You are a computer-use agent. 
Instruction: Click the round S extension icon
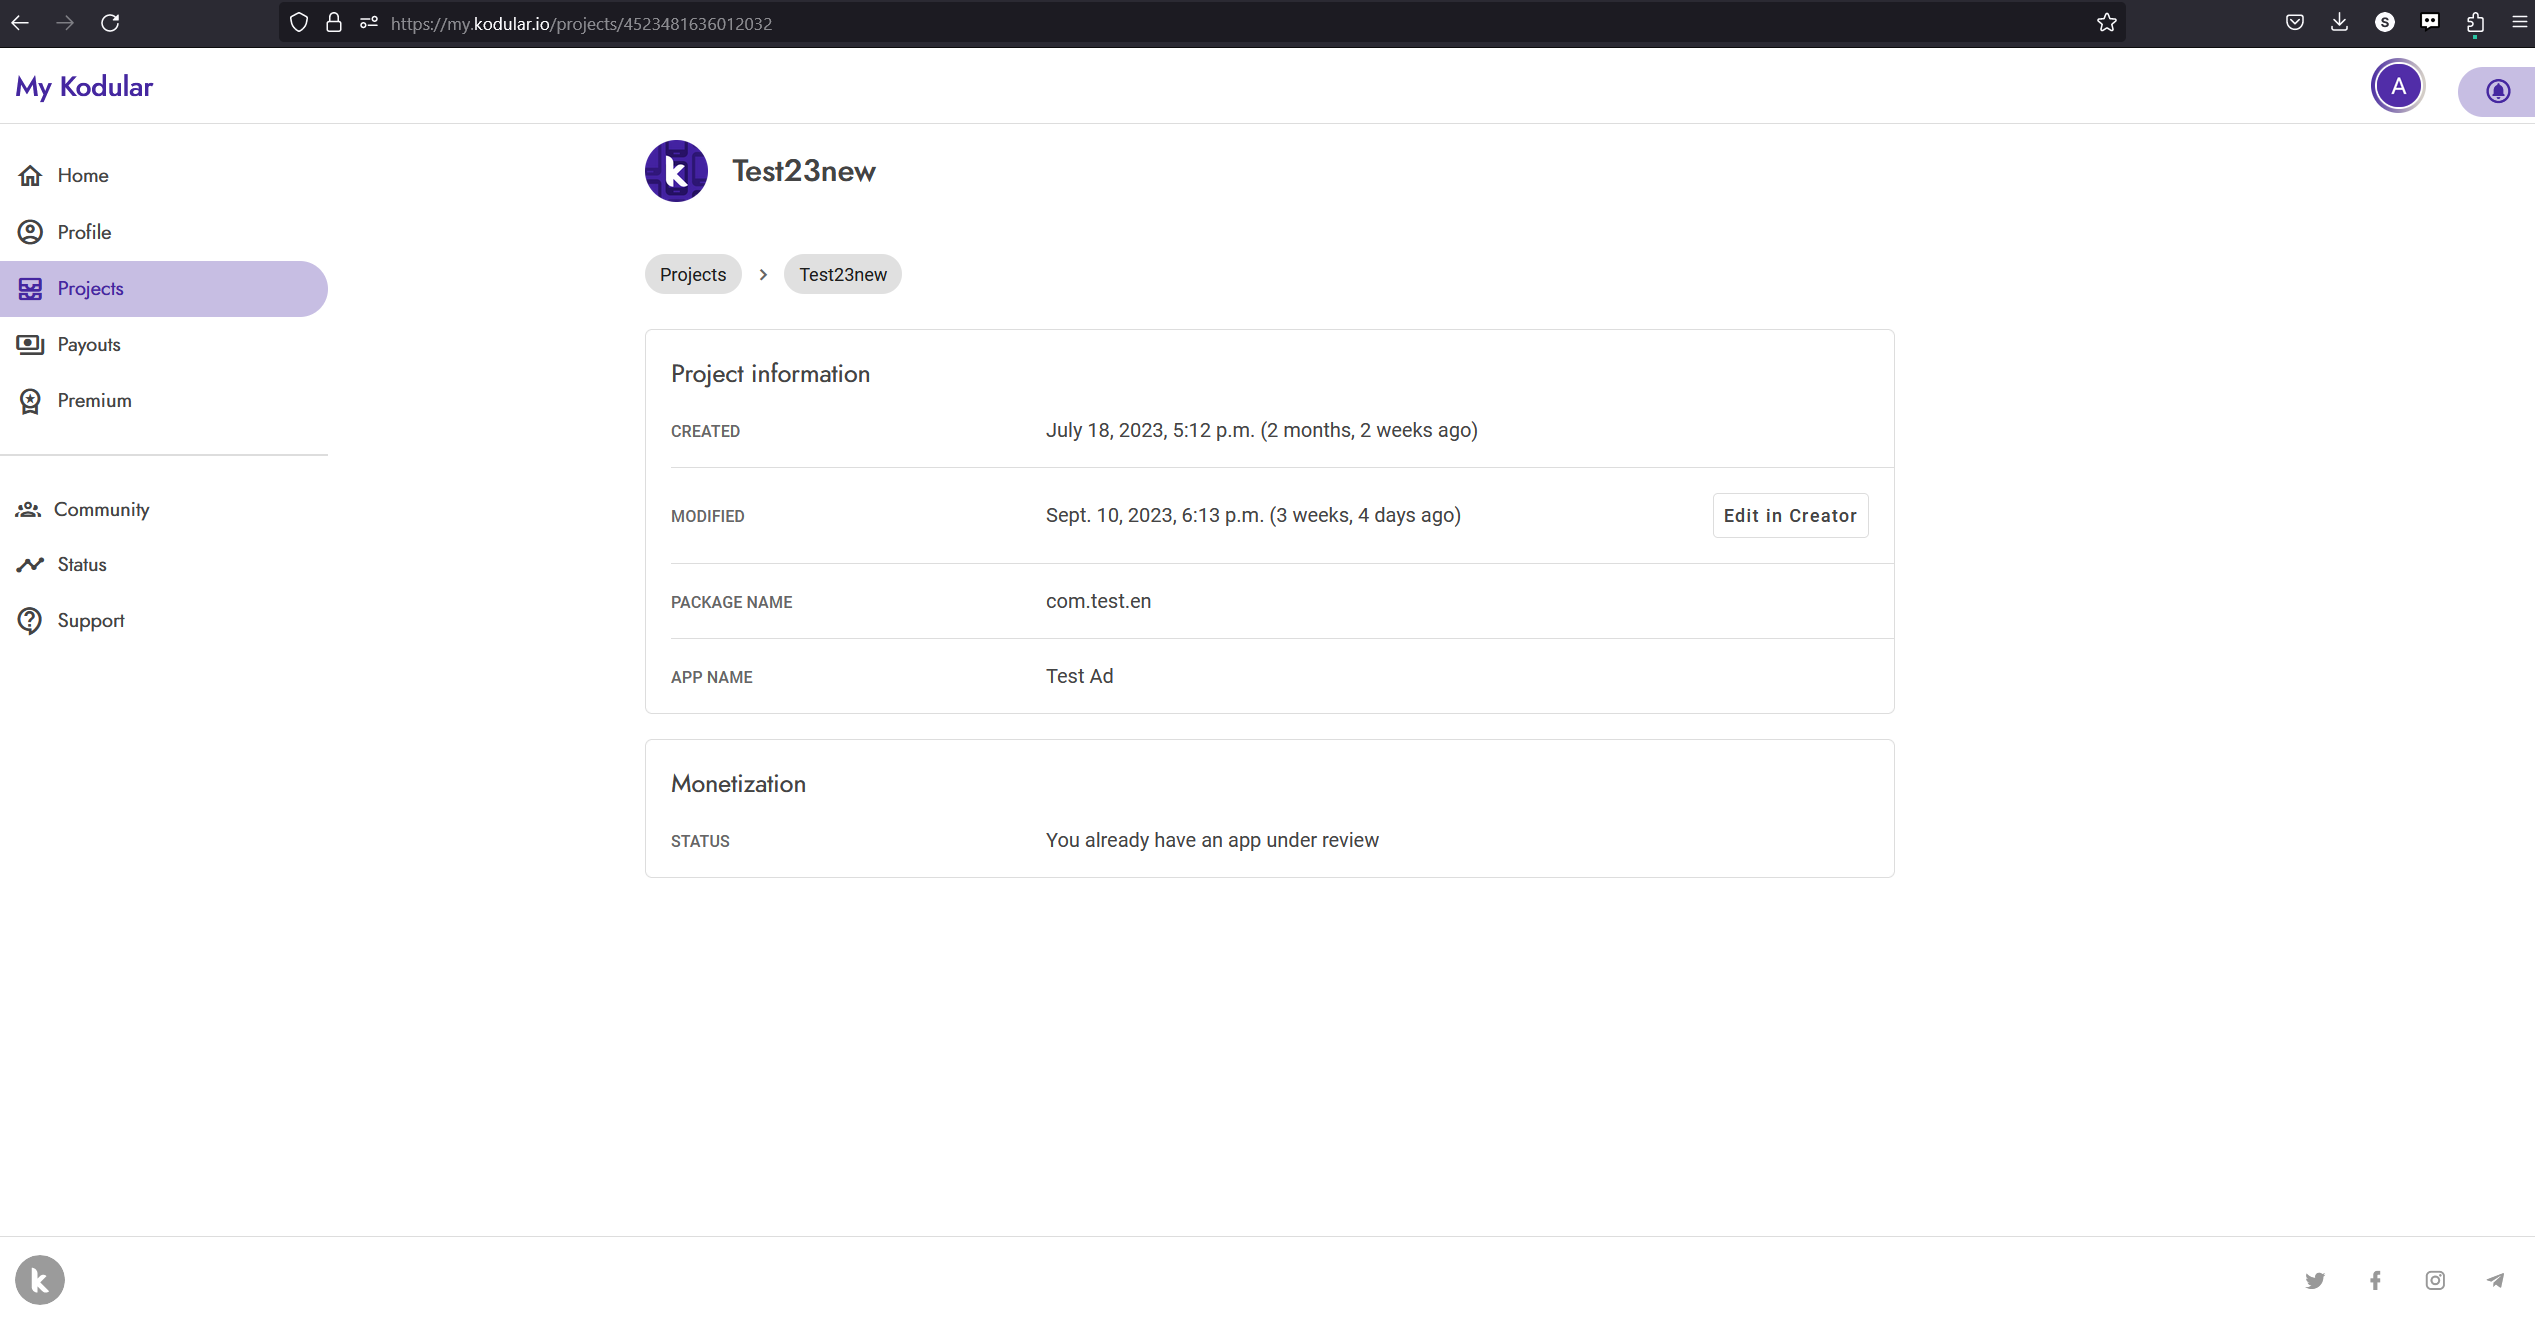tap(2384, 22)
